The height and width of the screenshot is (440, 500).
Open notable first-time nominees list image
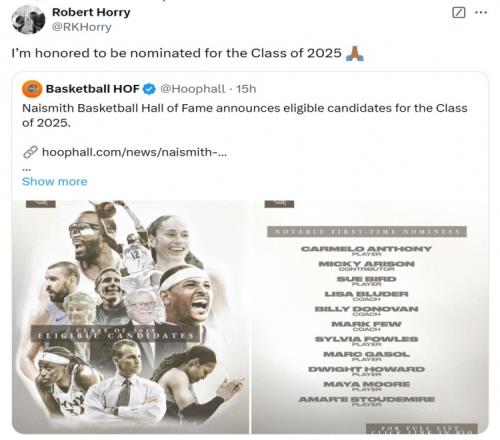pyautogui.click(x=370, y=317)
